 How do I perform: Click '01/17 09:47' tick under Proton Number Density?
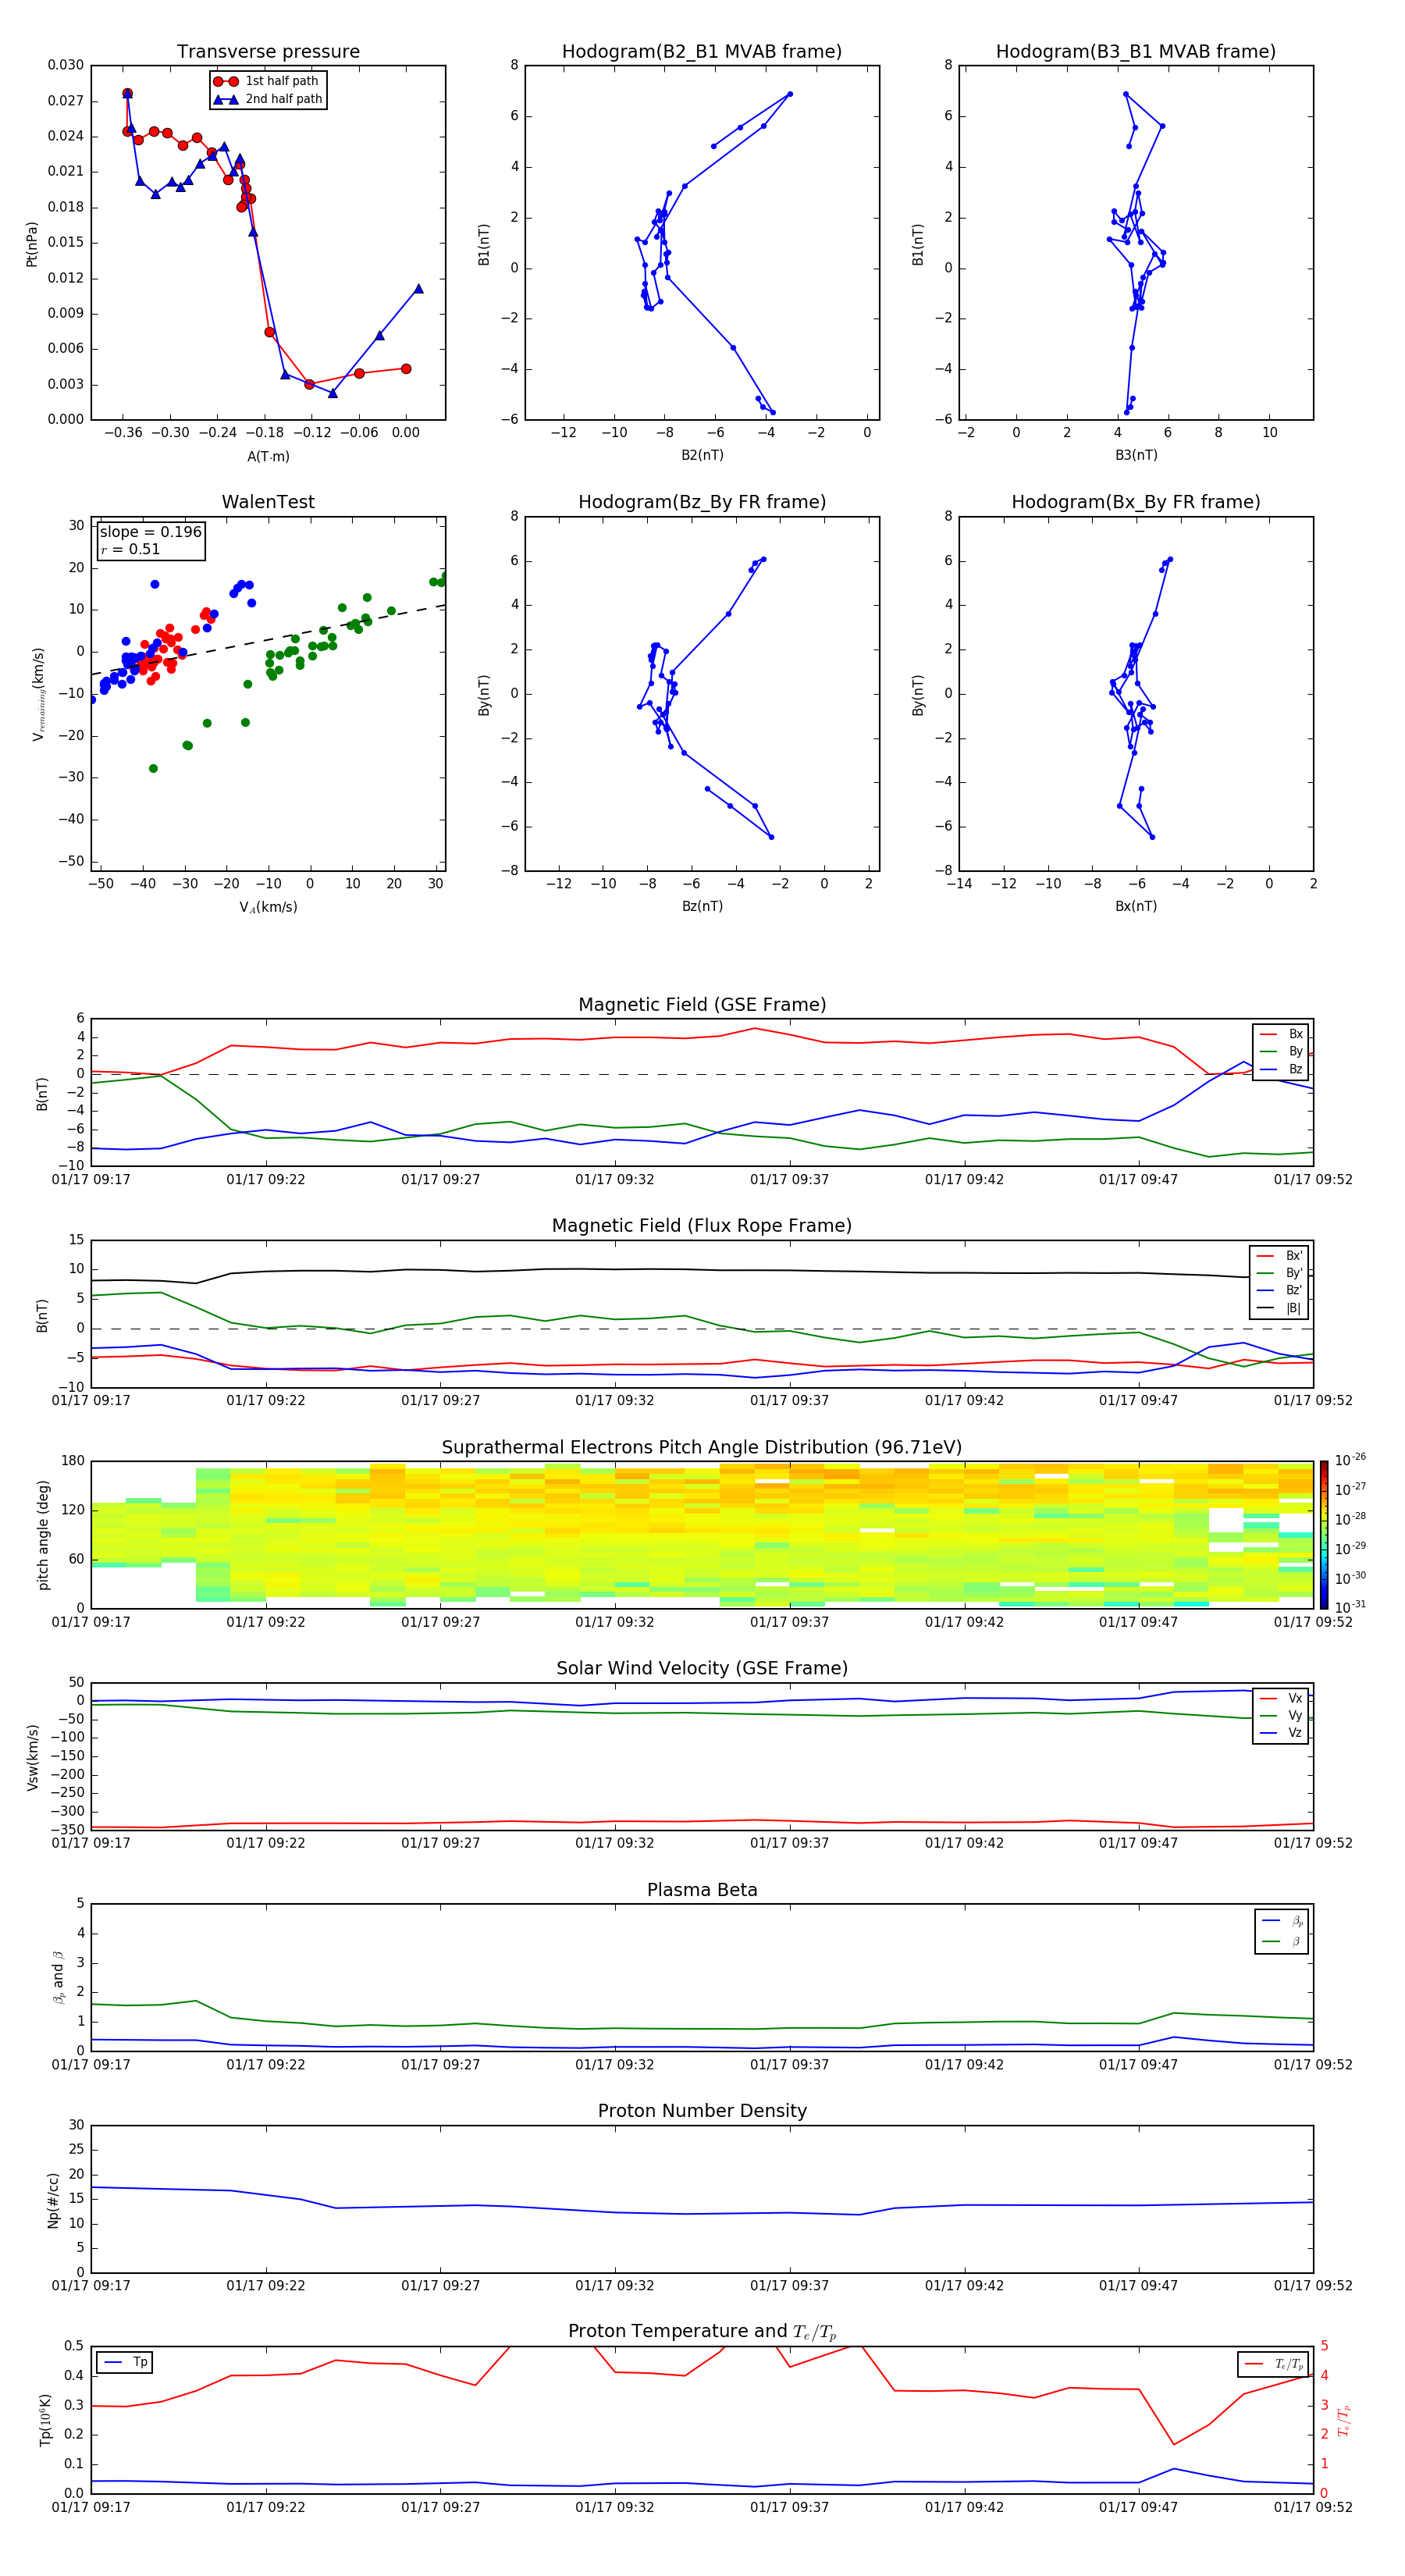tap(1138, 2286)
